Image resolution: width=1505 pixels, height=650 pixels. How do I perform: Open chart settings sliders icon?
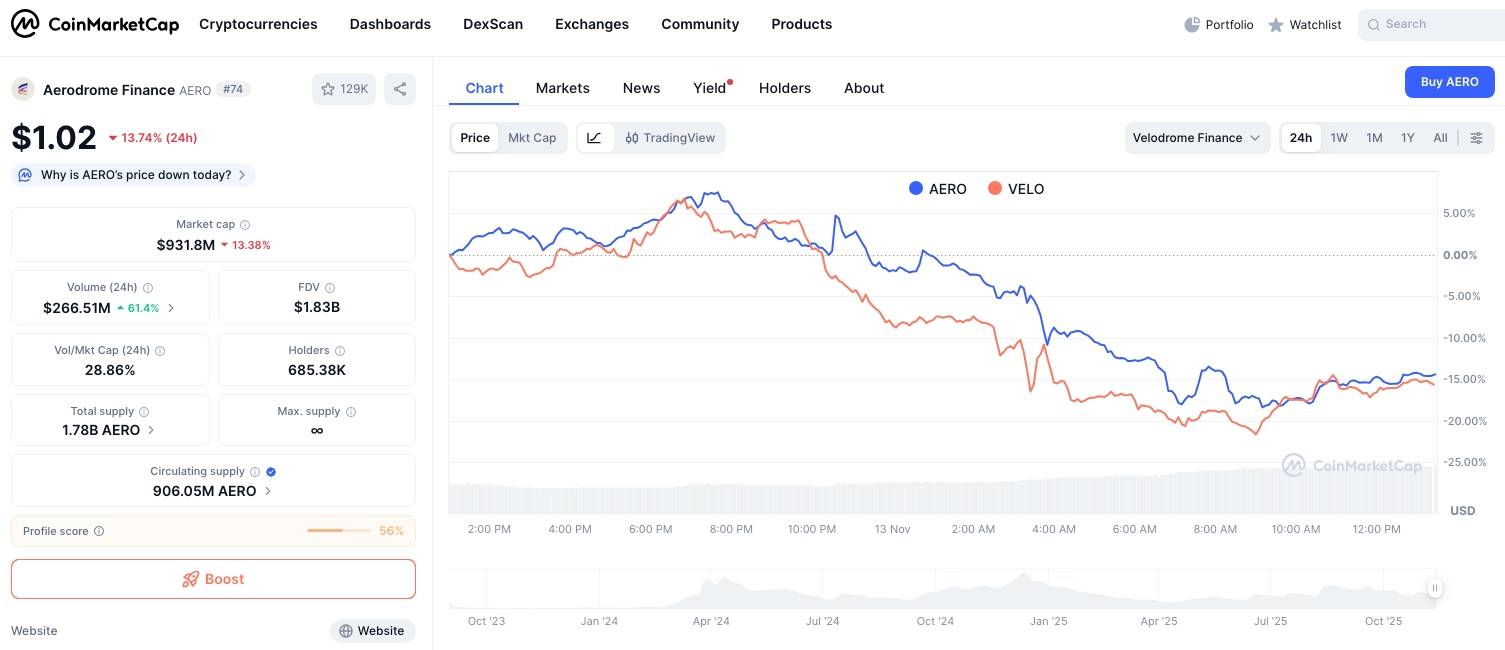pos(1476,138)
